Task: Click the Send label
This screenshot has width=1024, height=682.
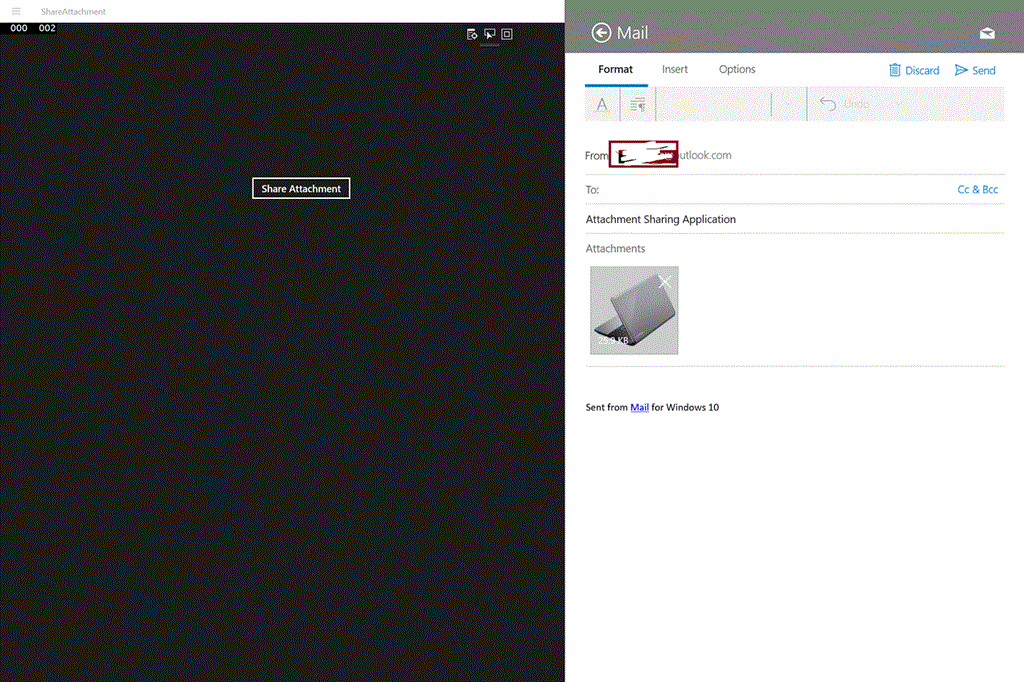Action: 984,71
